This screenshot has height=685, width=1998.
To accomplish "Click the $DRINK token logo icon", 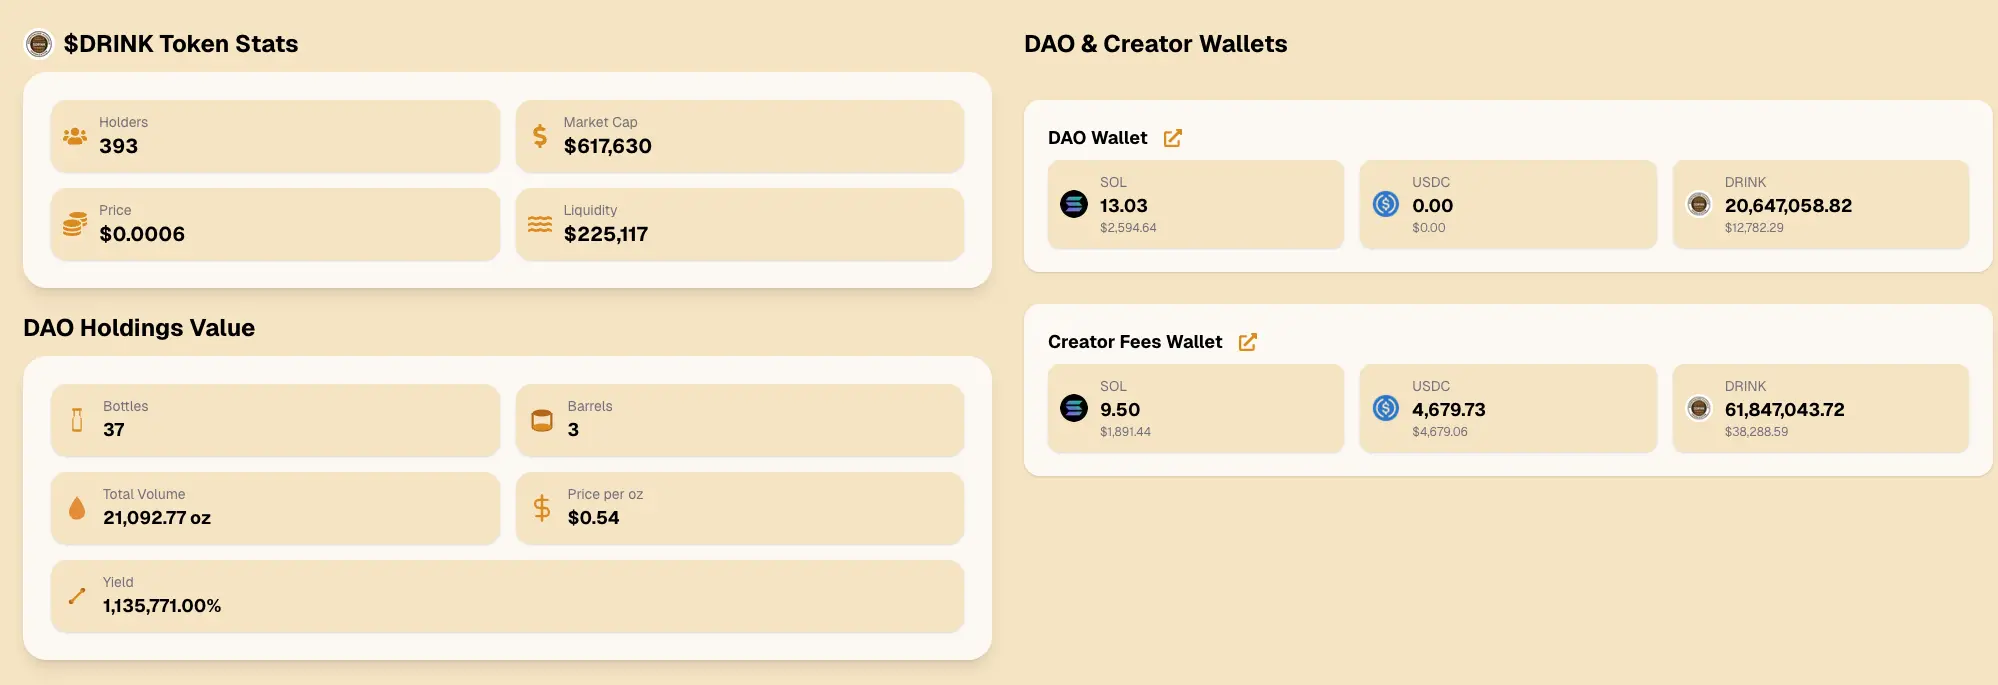I will [x=38, y=44].
